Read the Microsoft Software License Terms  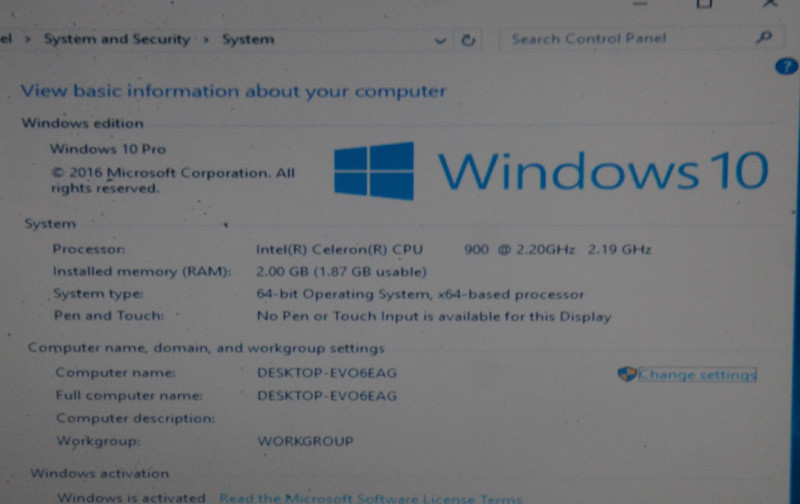click(x=370, y=498)
